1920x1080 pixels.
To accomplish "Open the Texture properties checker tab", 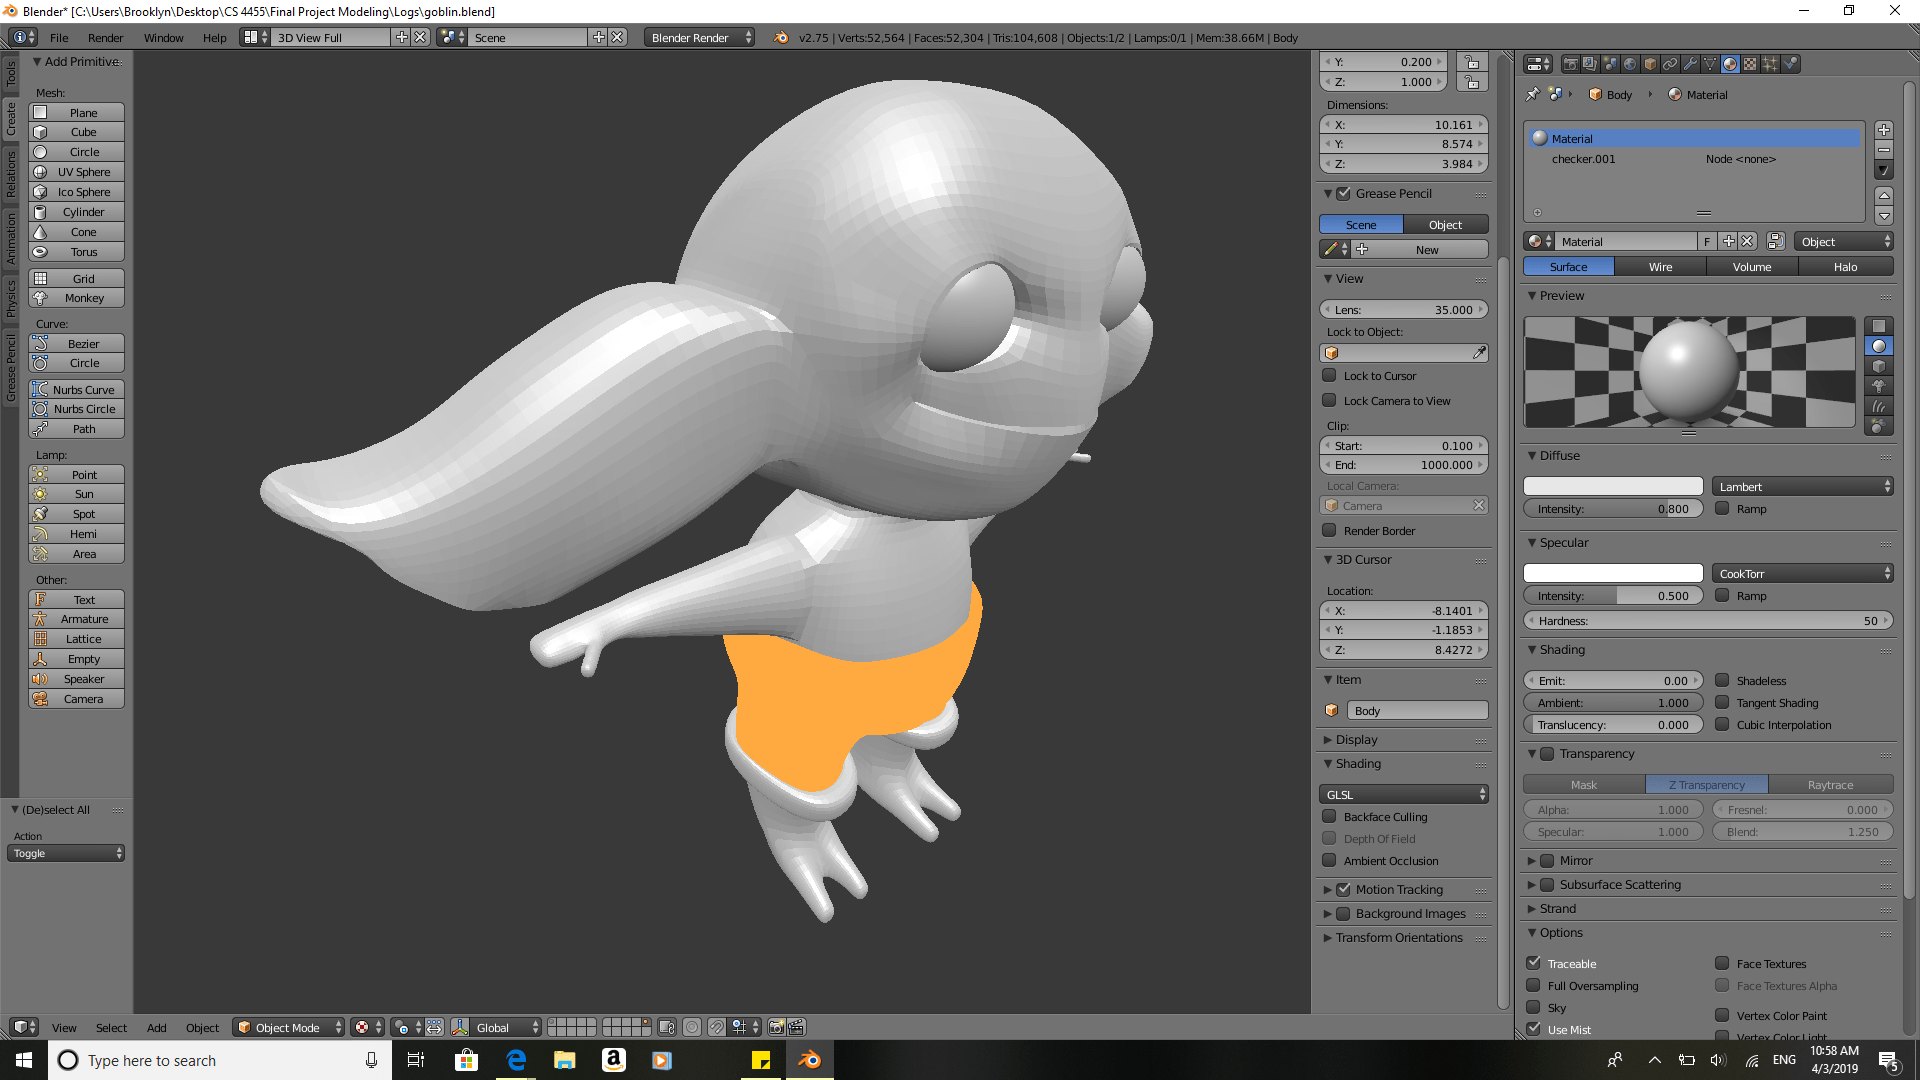I will coord(1750,64).
